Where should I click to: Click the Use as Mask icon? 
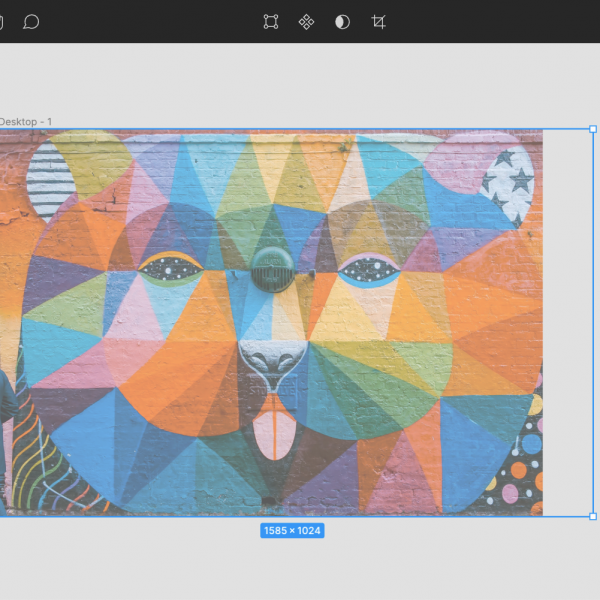(343, 21)
